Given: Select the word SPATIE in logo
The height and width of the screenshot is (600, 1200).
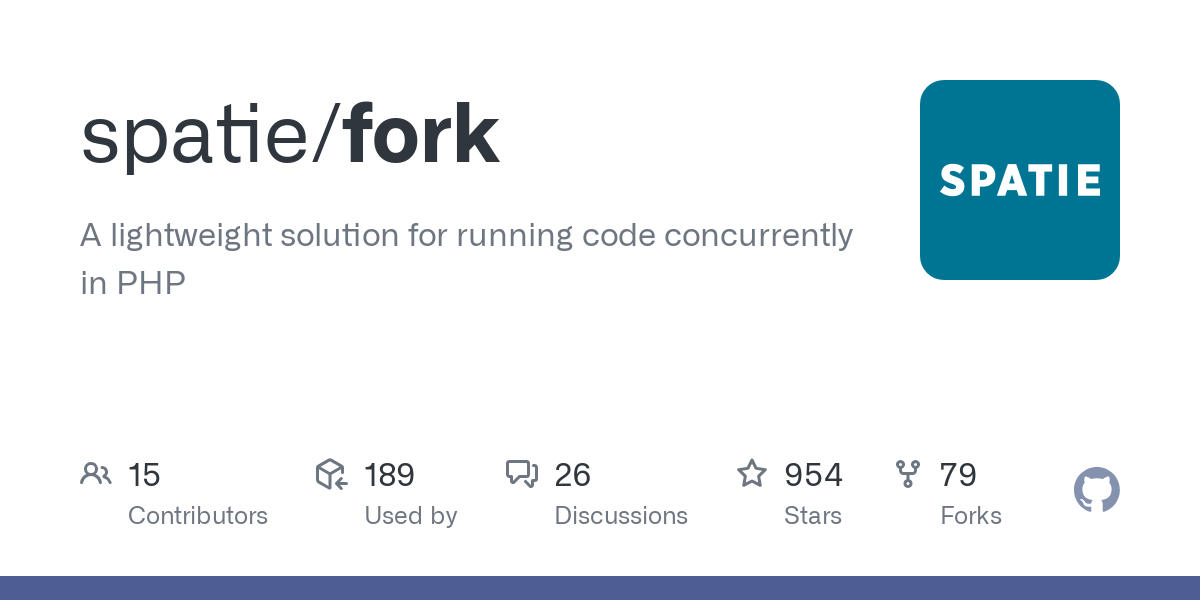Looking at the screenshot, I should [x=1020, y=181].
